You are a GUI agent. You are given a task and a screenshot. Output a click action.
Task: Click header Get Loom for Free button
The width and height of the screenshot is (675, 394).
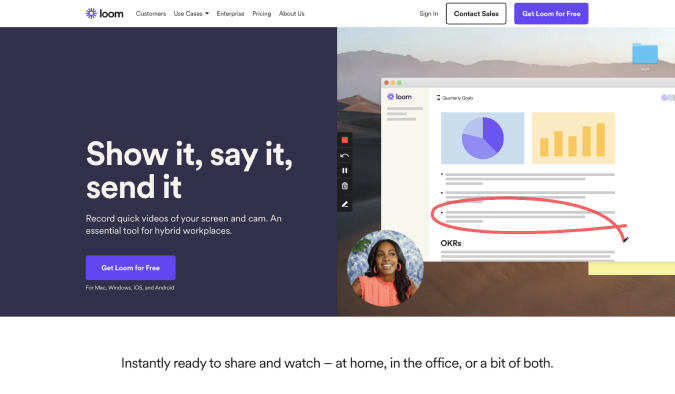click(x=551, y=14)
